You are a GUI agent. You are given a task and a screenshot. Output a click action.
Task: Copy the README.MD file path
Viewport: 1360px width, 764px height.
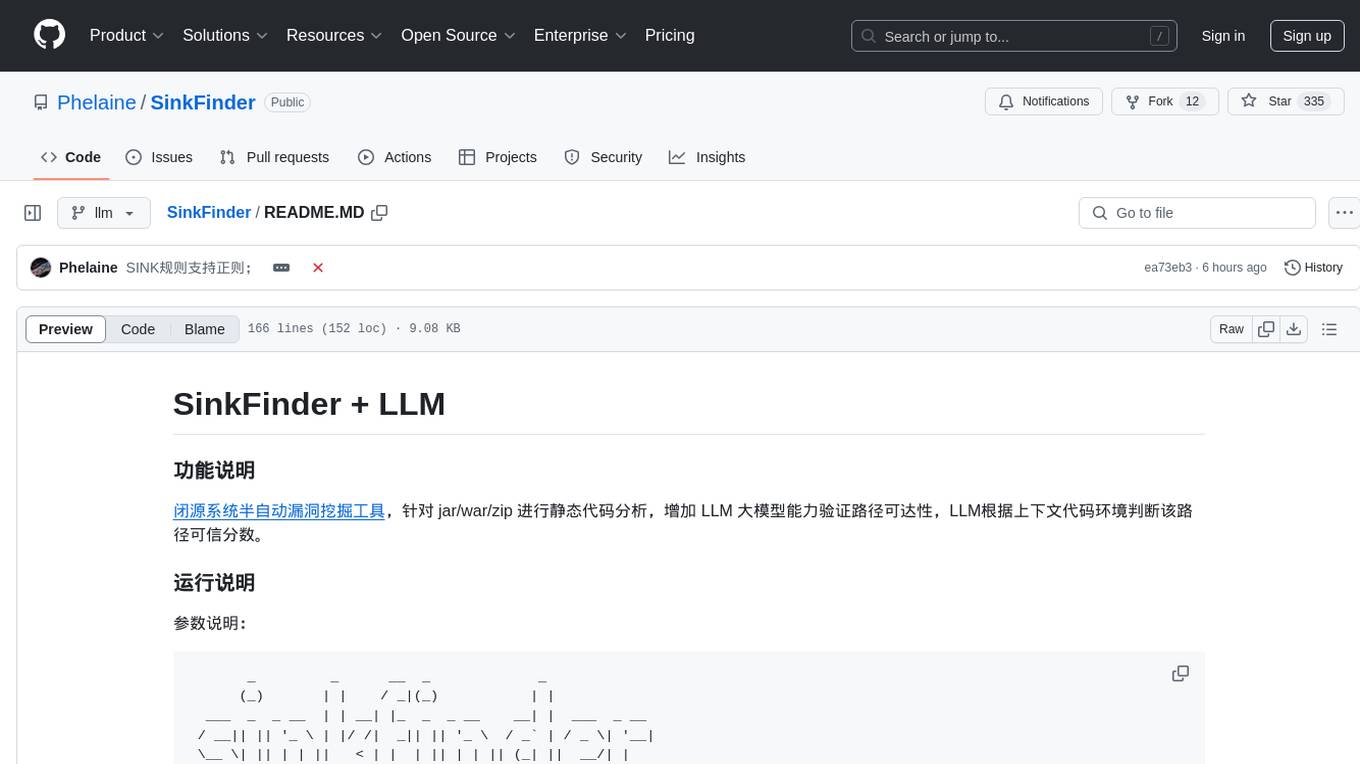[379, 213]
